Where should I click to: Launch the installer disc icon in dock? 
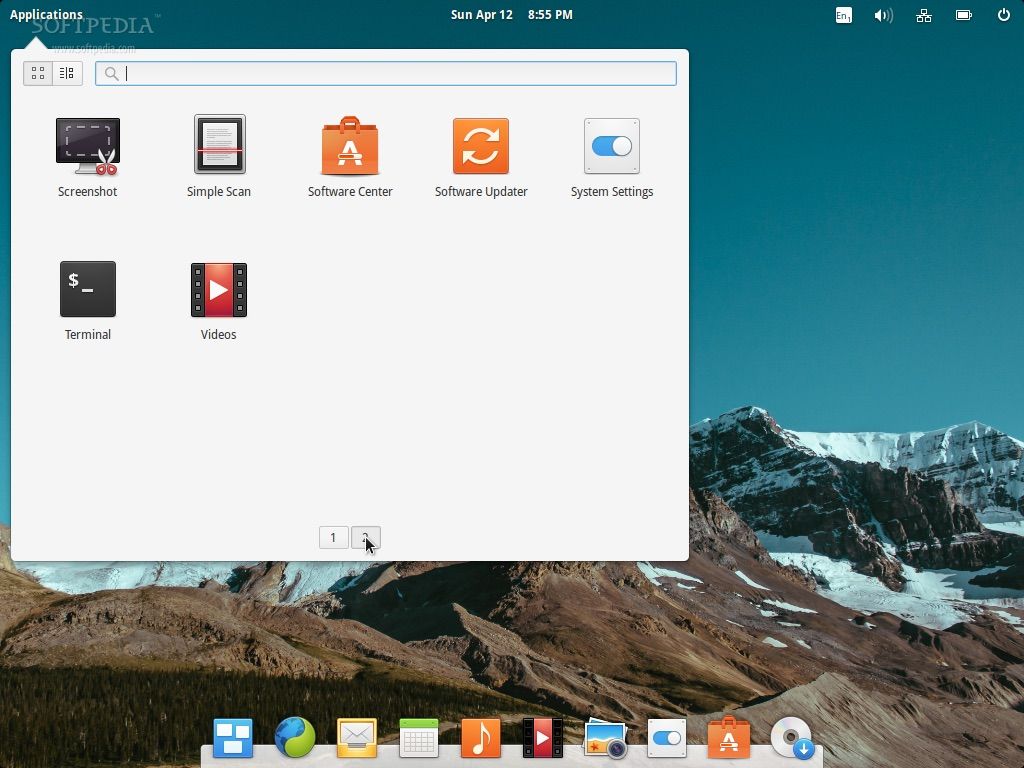(792, 739)
